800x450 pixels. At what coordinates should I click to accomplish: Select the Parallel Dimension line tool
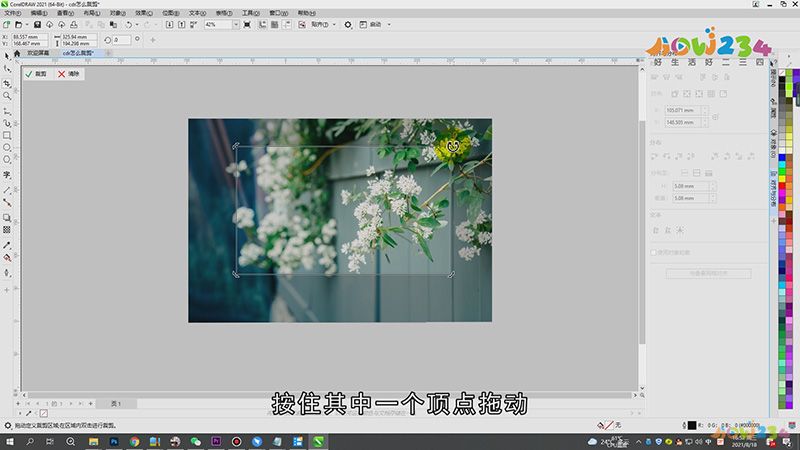click(x=7, y=190)
